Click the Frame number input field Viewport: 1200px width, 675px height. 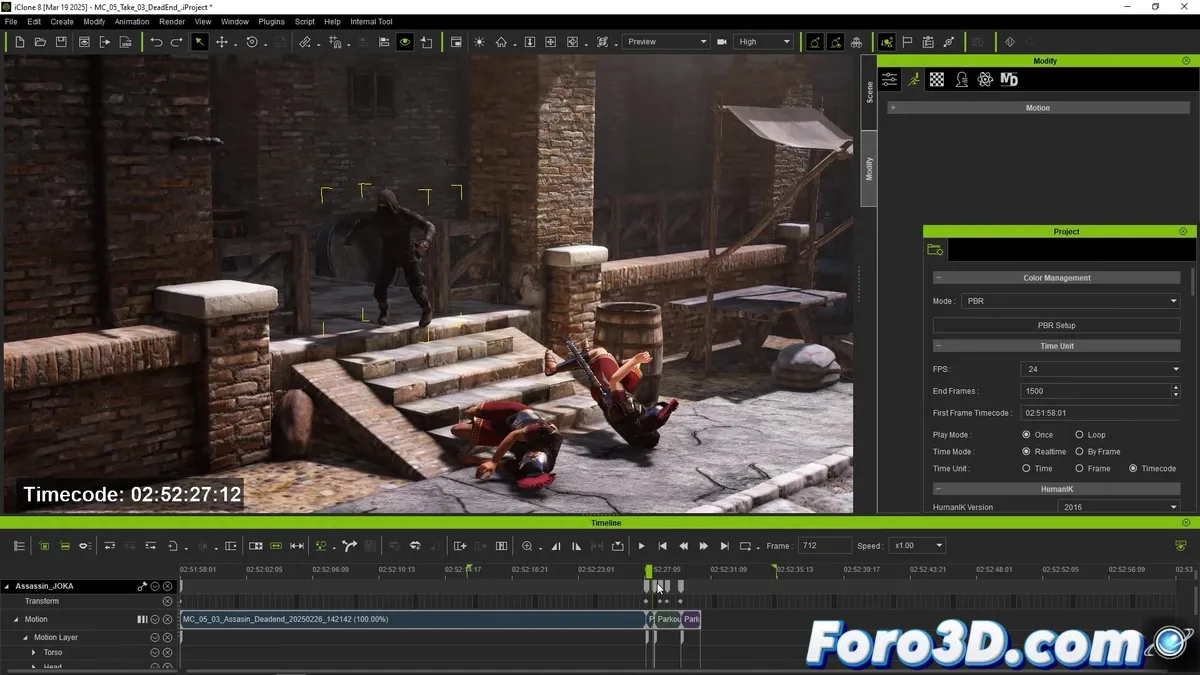point(825,546)
